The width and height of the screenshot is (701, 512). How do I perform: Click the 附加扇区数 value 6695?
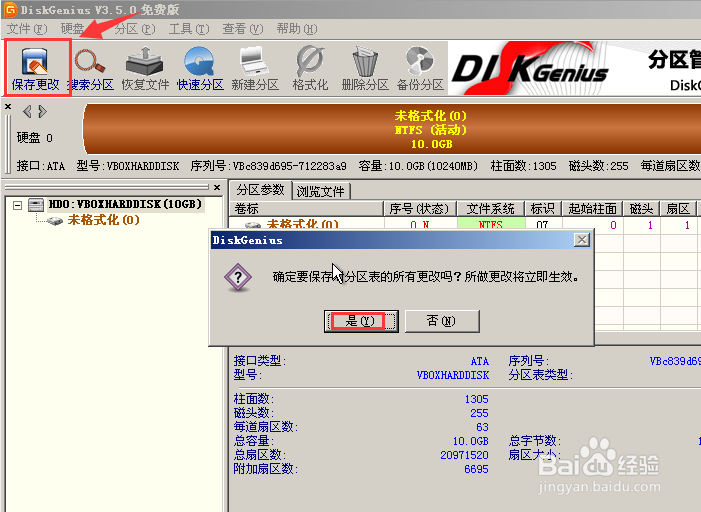click(x=477, y=469)
